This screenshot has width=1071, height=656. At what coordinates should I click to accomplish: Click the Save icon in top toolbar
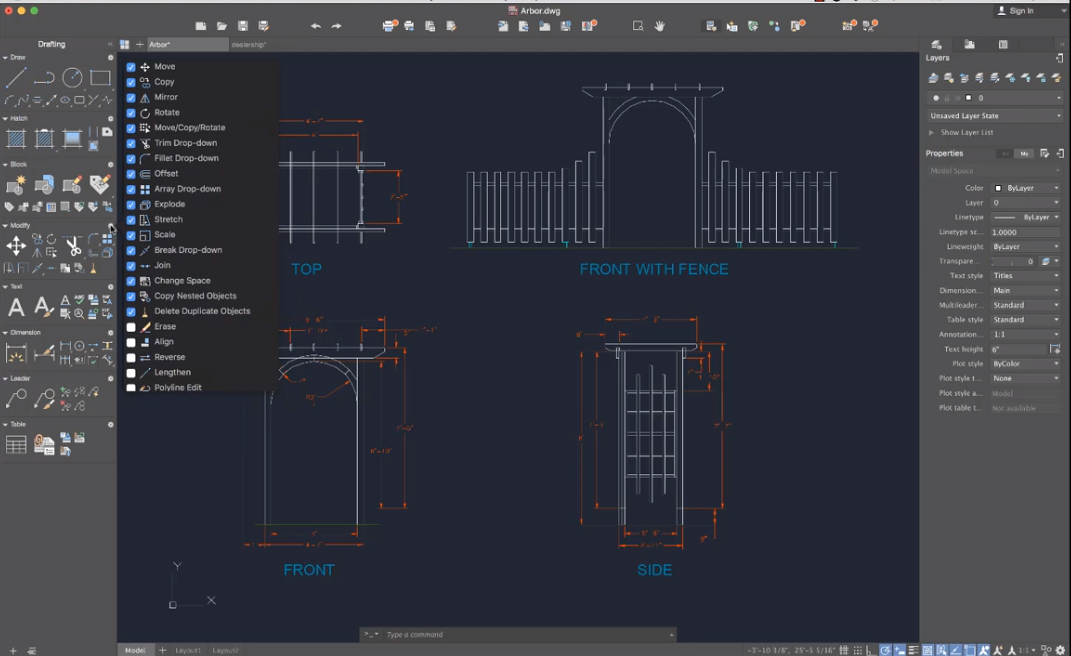[x=242, y=26]
